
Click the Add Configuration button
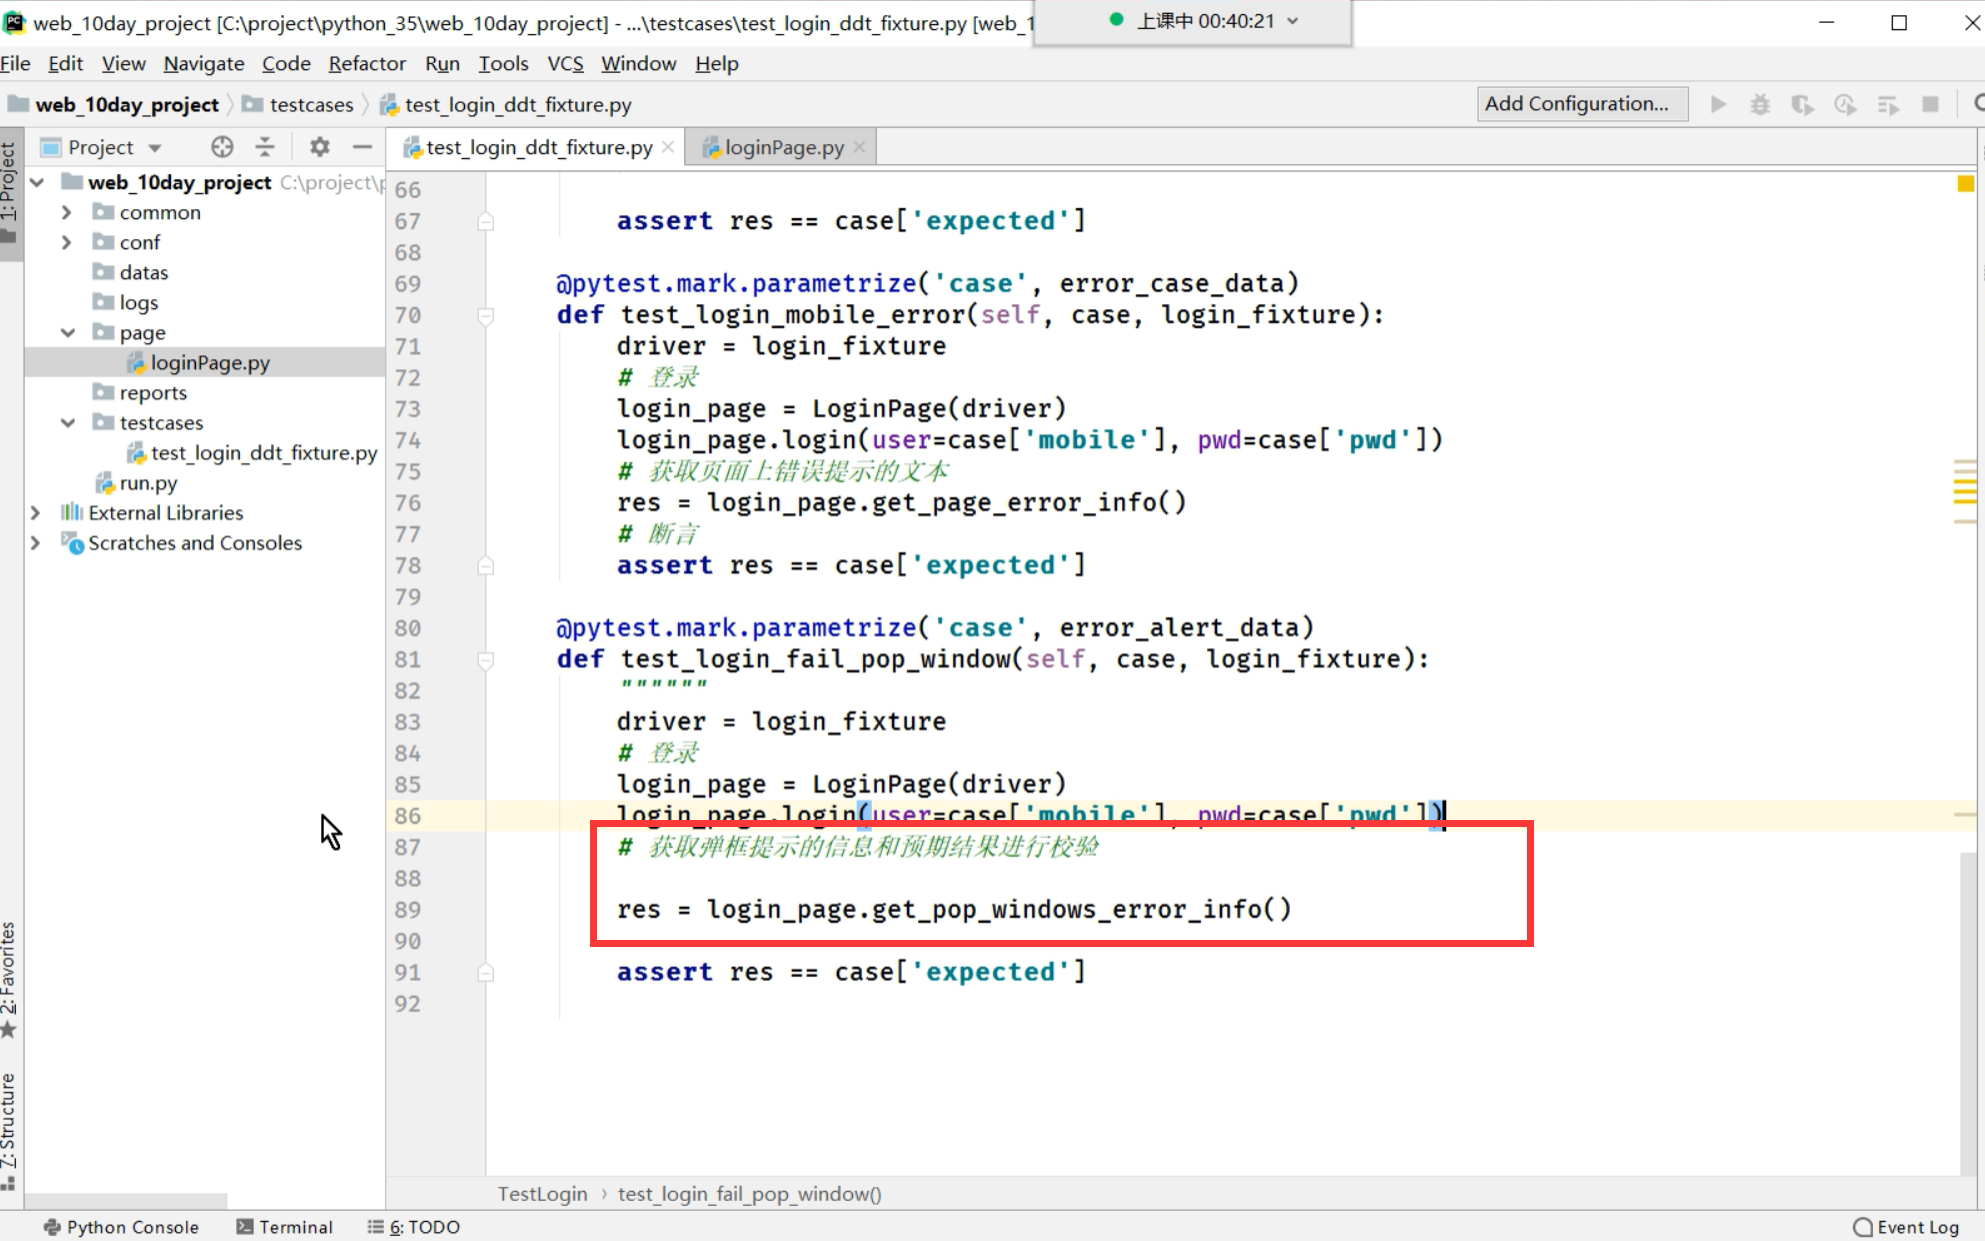pyautogui.click(x=1576, y=104)
